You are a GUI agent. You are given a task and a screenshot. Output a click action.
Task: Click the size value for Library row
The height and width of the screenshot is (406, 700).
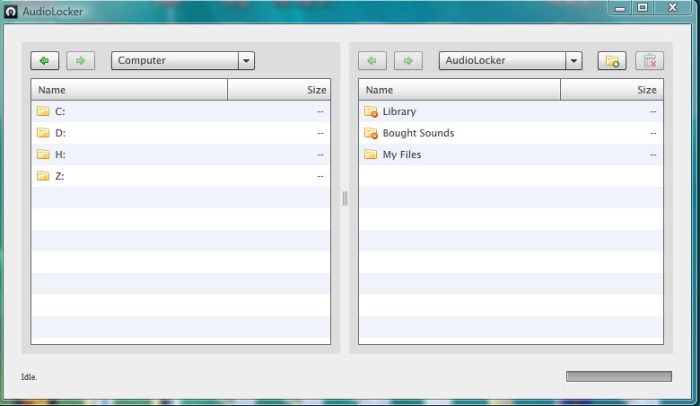[653, 112]
